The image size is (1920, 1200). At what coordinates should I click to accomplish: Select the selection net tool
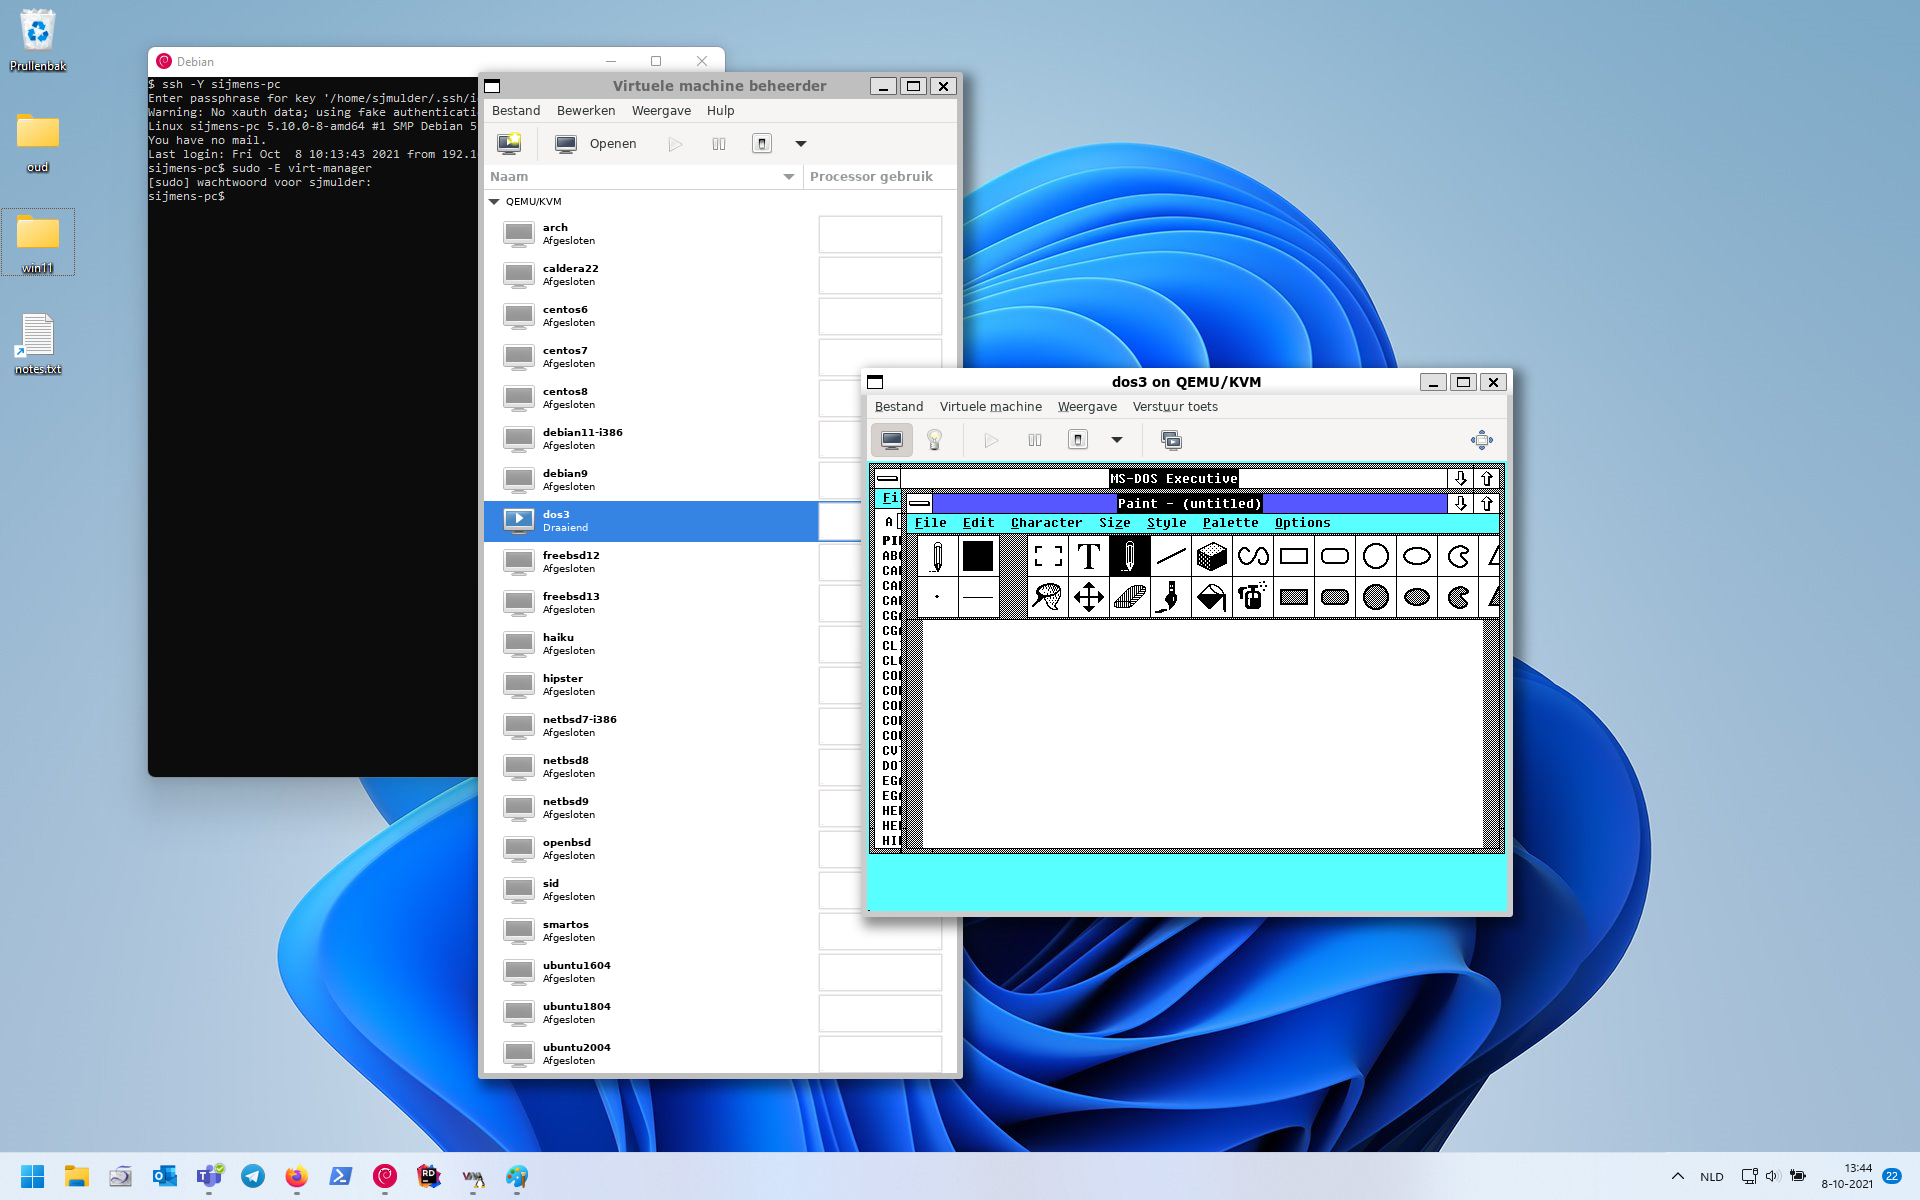pos(1047,597)
